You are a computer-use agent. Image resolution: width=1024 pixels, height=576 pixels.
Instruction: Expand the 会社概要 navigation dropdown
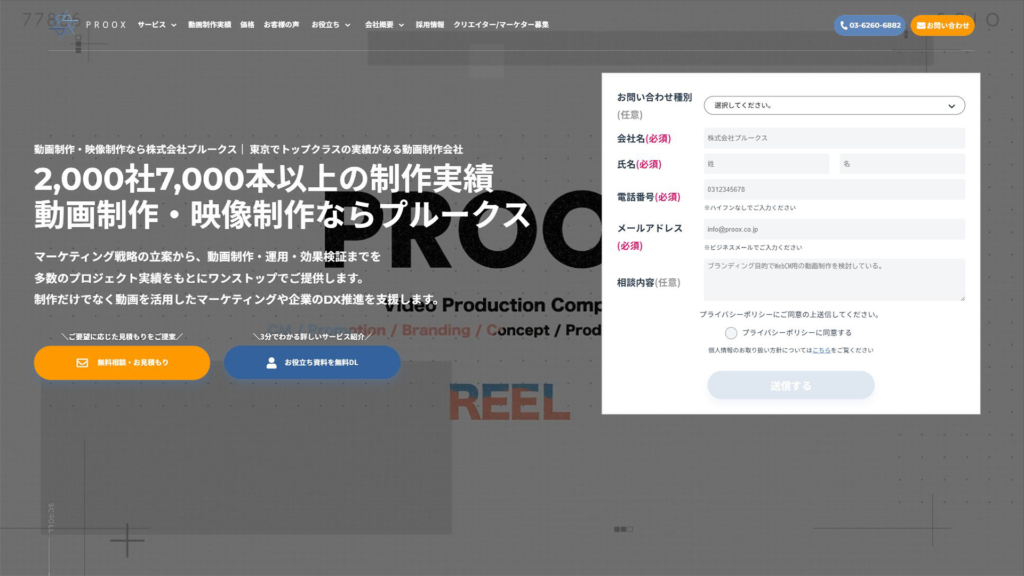pos(384,24)
